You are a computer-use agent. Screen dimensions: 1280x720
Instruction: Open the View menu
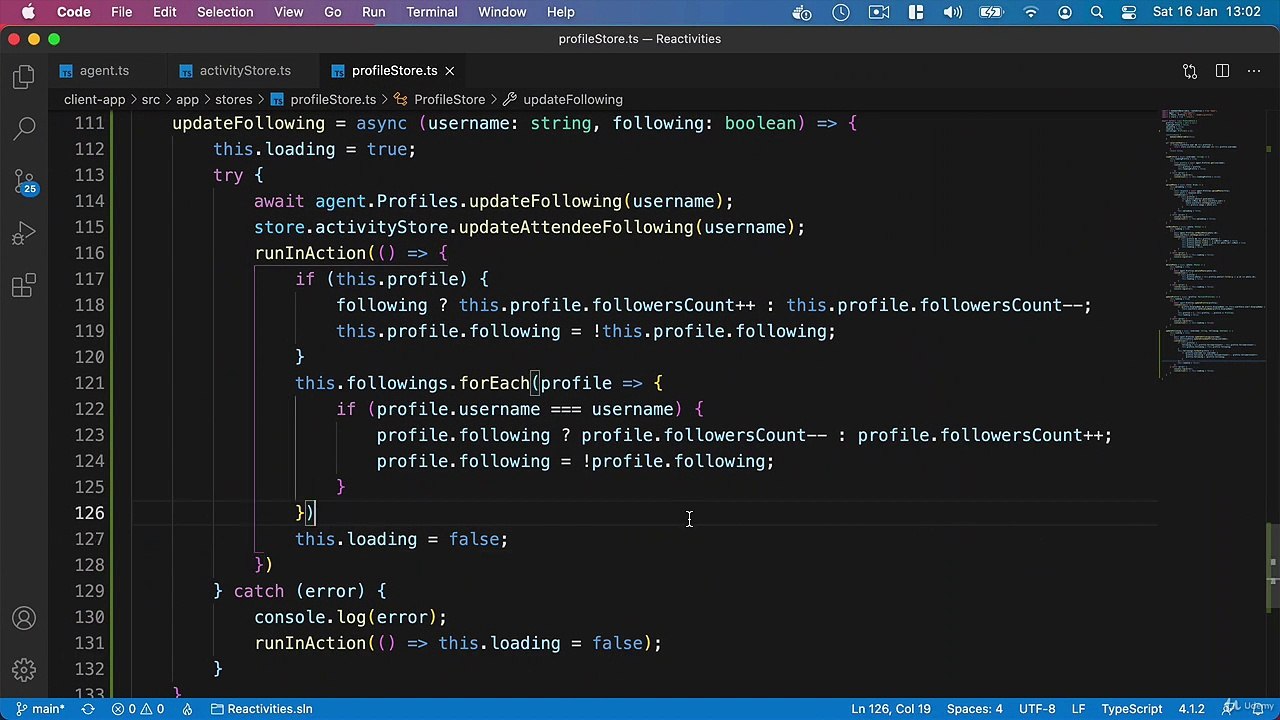coord(289,12)
